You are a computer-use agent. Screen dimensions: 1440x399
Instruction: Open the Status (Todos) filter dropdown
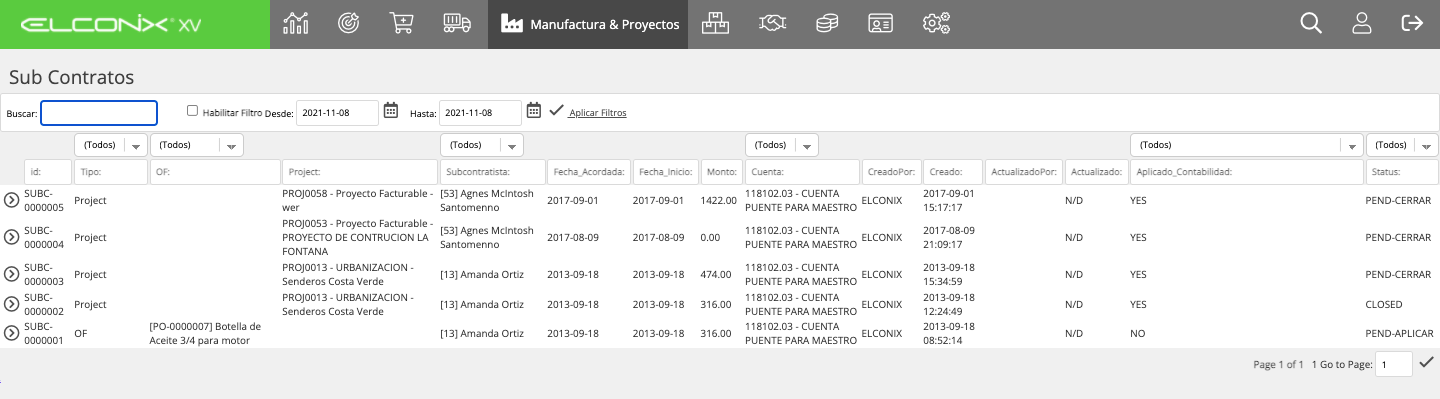[x=1402, y=146]
